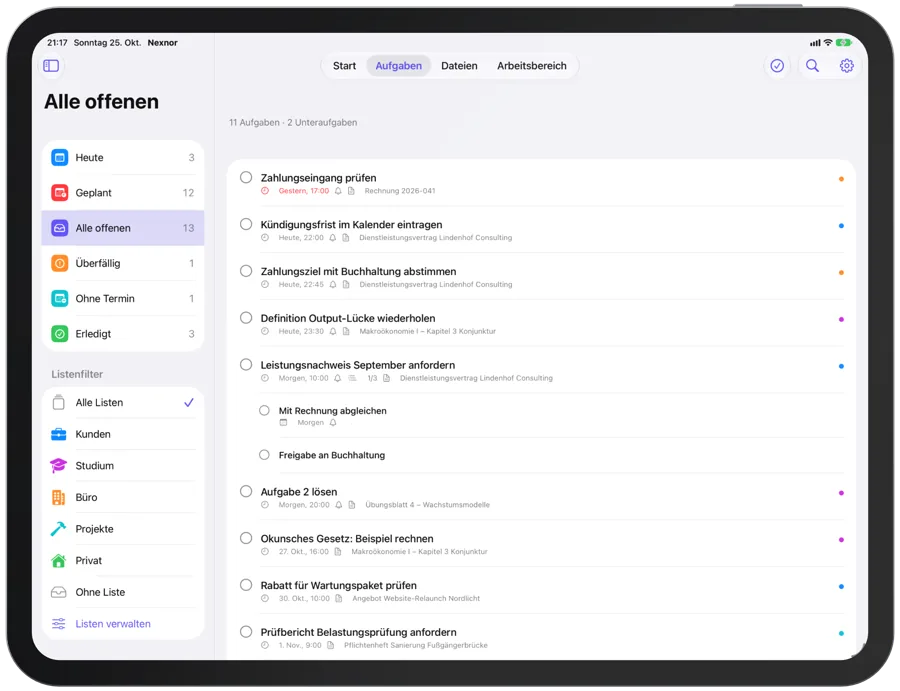
Task: Click the purple Alle offenen inbox icon
Action: point(60,228)
